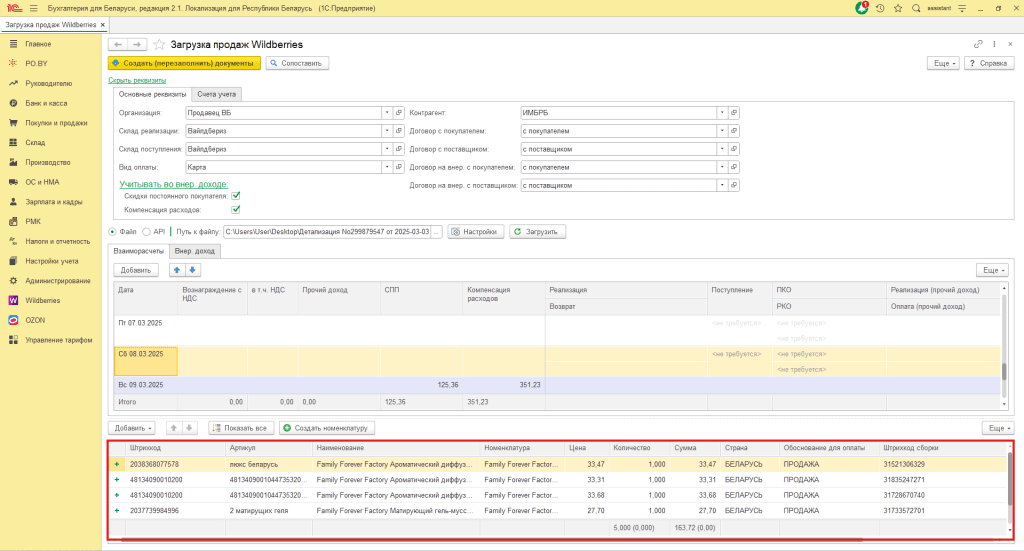
Task: Click the file path input field
Action: click(327, 232)
